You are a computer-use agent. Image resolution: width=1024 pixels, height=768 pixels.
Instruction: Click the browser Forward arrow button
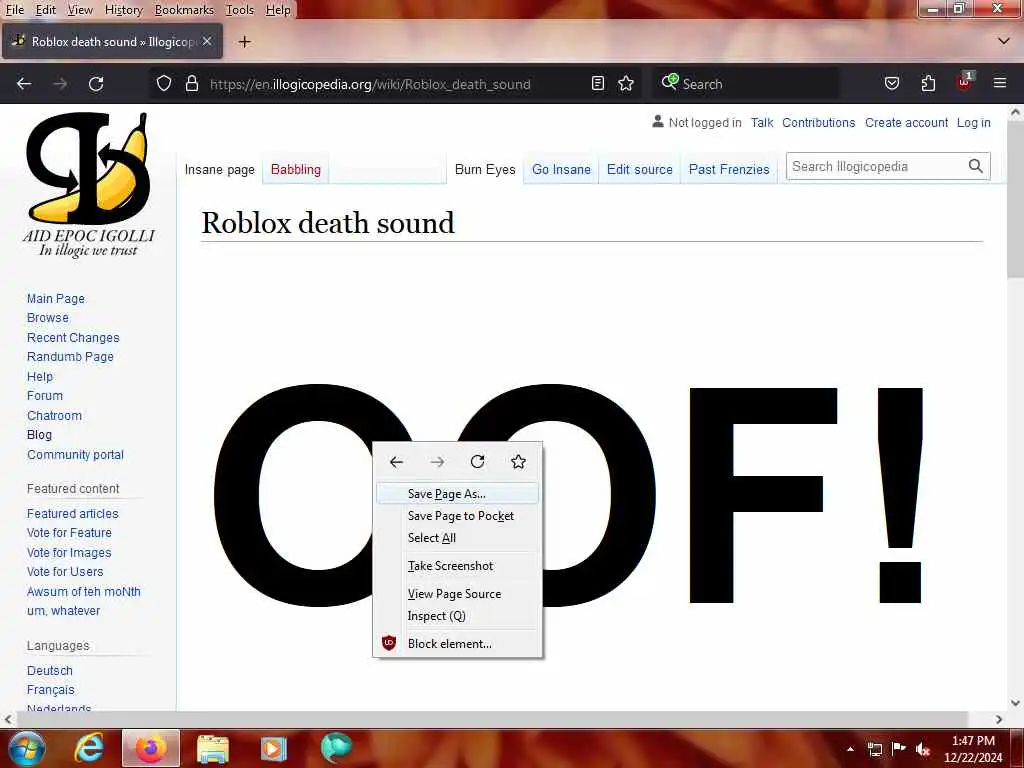[60, 84]
